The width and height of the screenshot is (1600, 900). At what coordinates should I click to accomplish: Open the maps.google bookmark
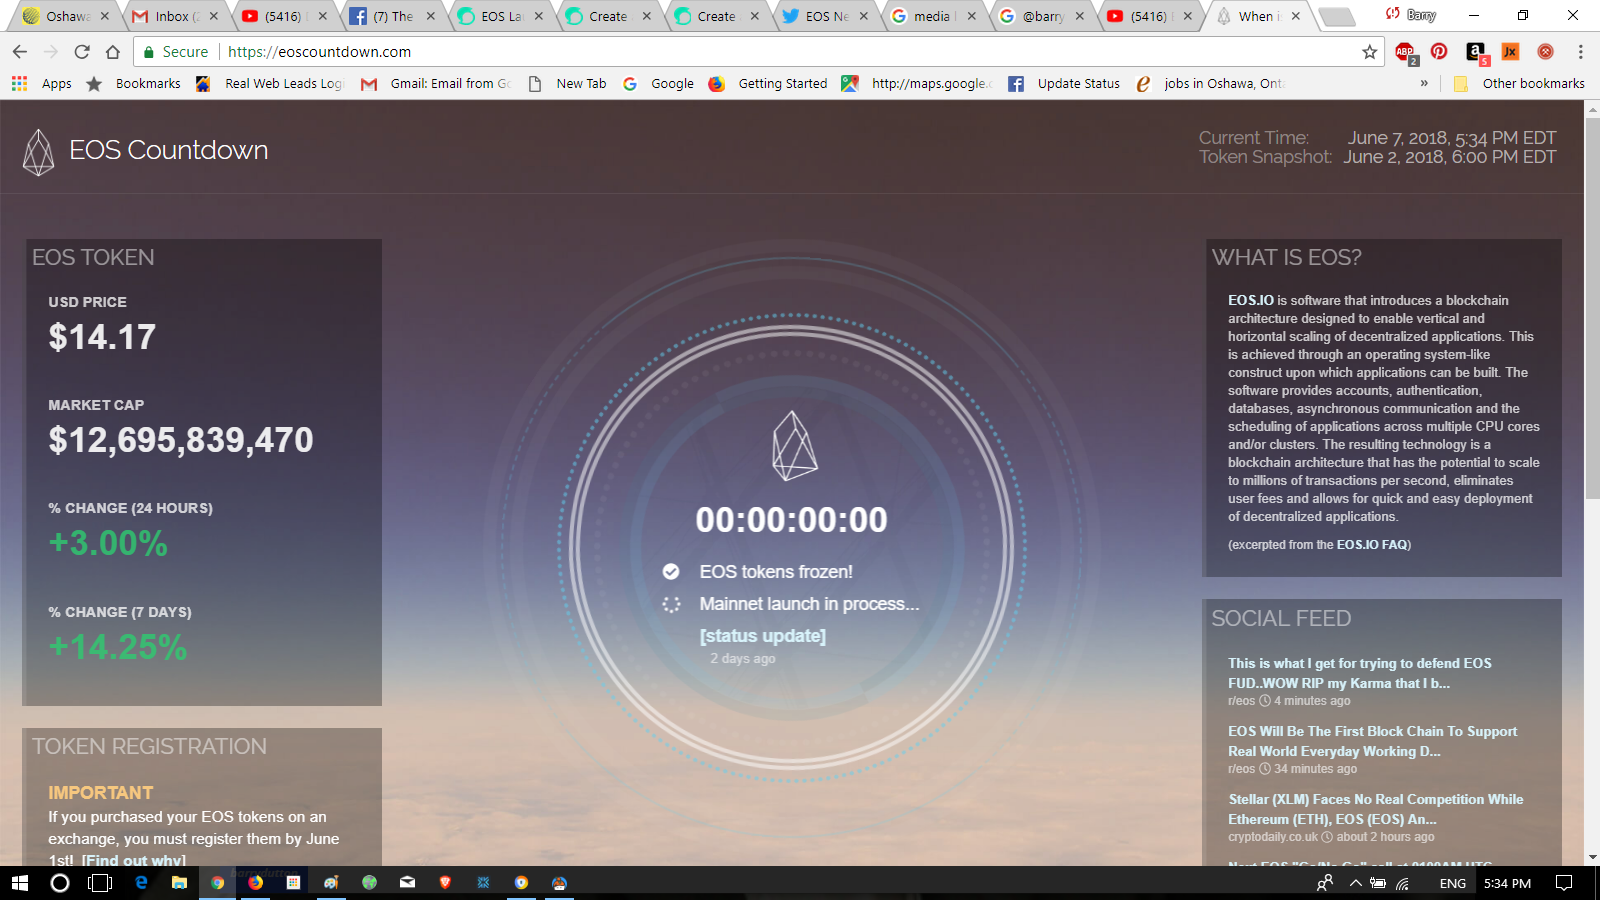tap(918, 84)
